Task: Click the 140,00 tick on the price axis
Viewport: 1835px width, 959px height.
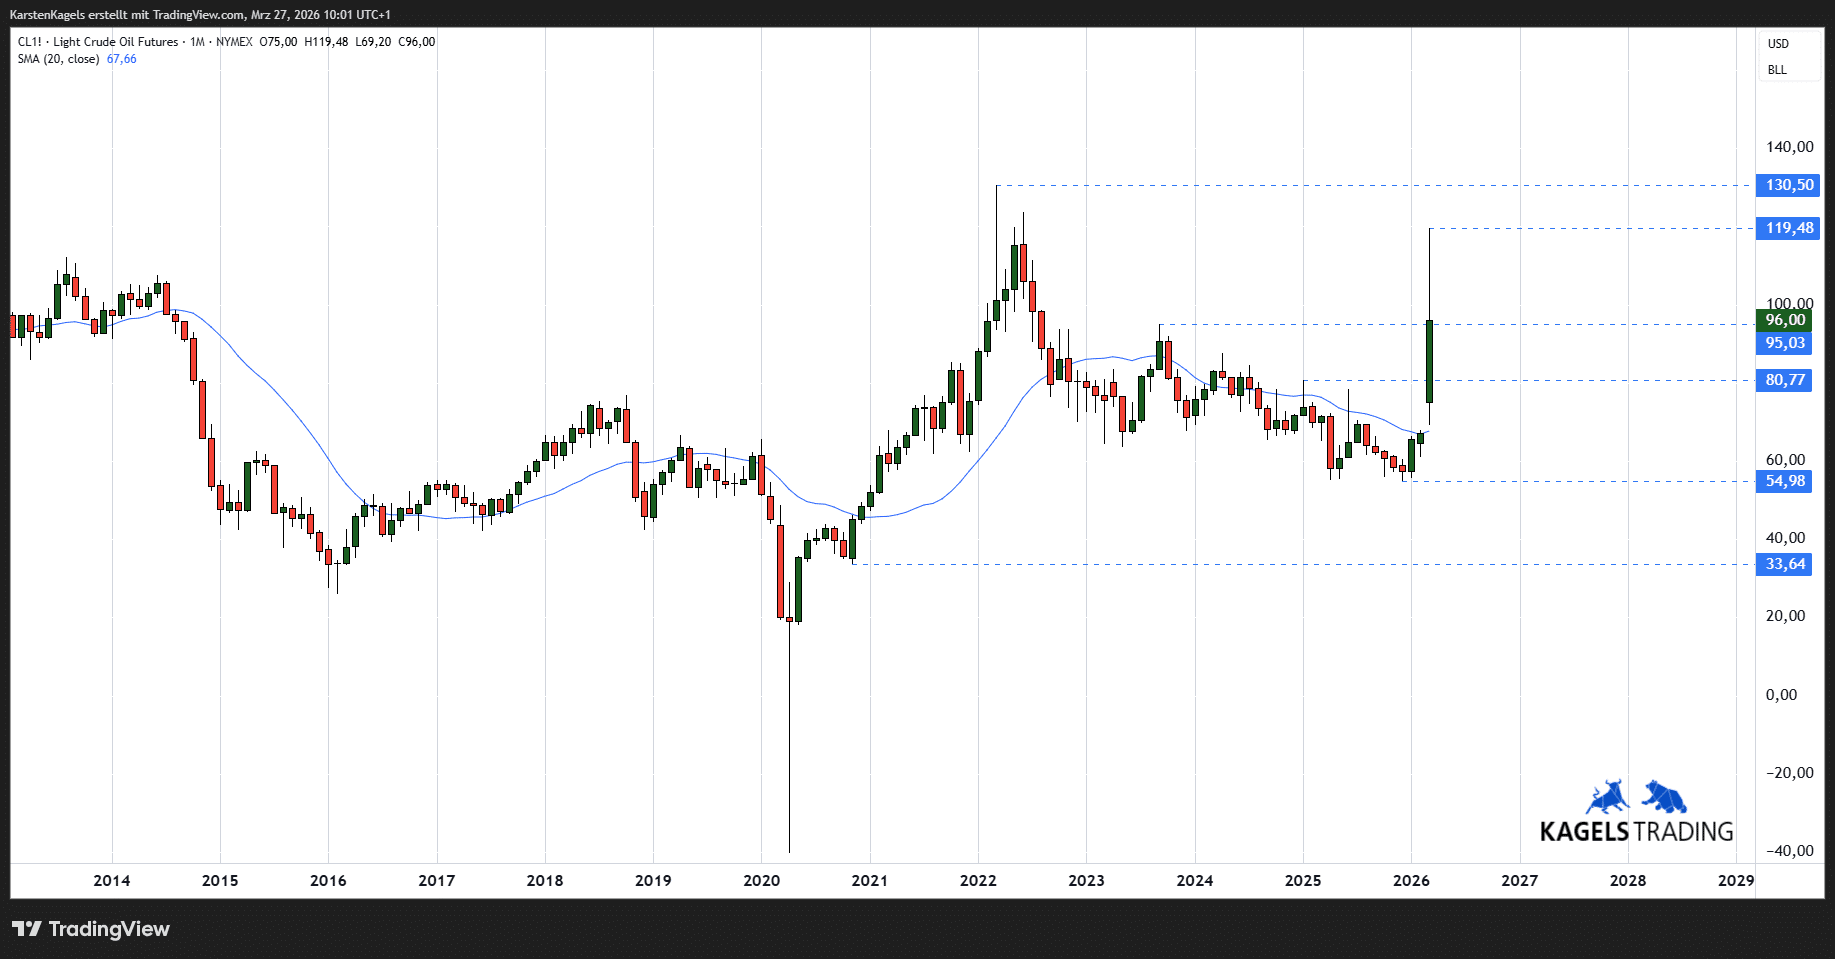Action: (x=1789, y=147)
